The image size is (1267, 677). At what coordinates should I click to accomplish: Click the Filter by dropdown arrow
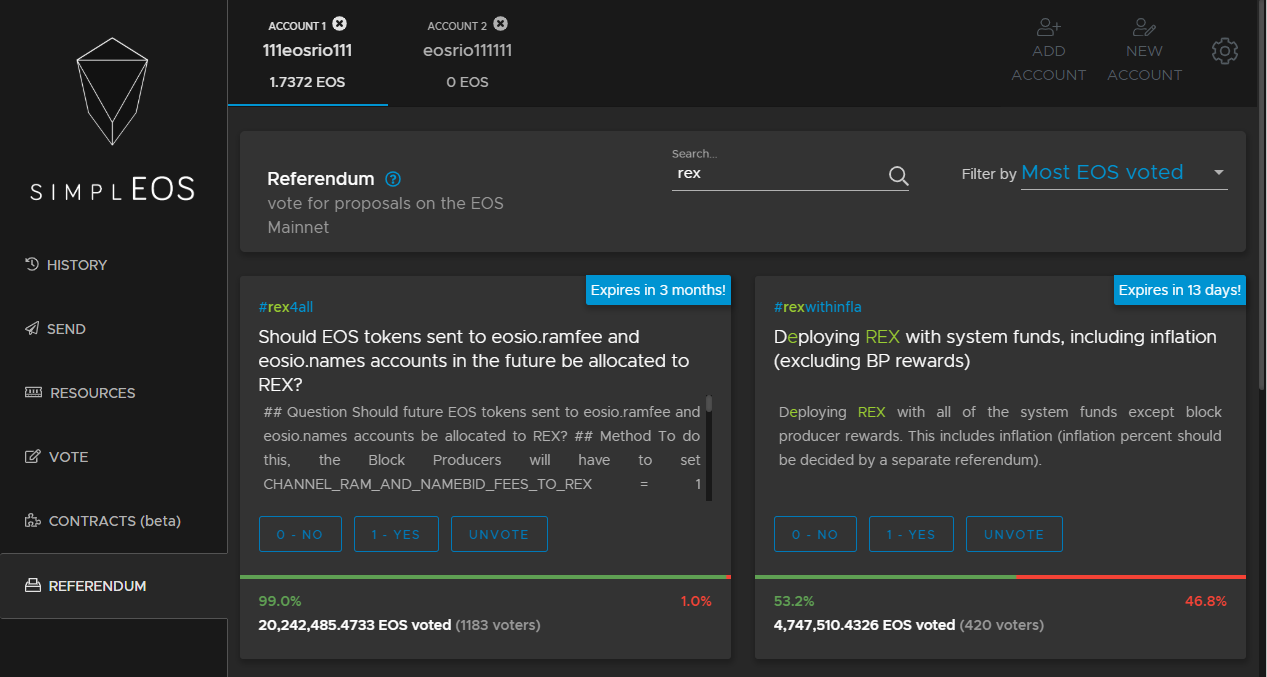[x=1219, y=173]
